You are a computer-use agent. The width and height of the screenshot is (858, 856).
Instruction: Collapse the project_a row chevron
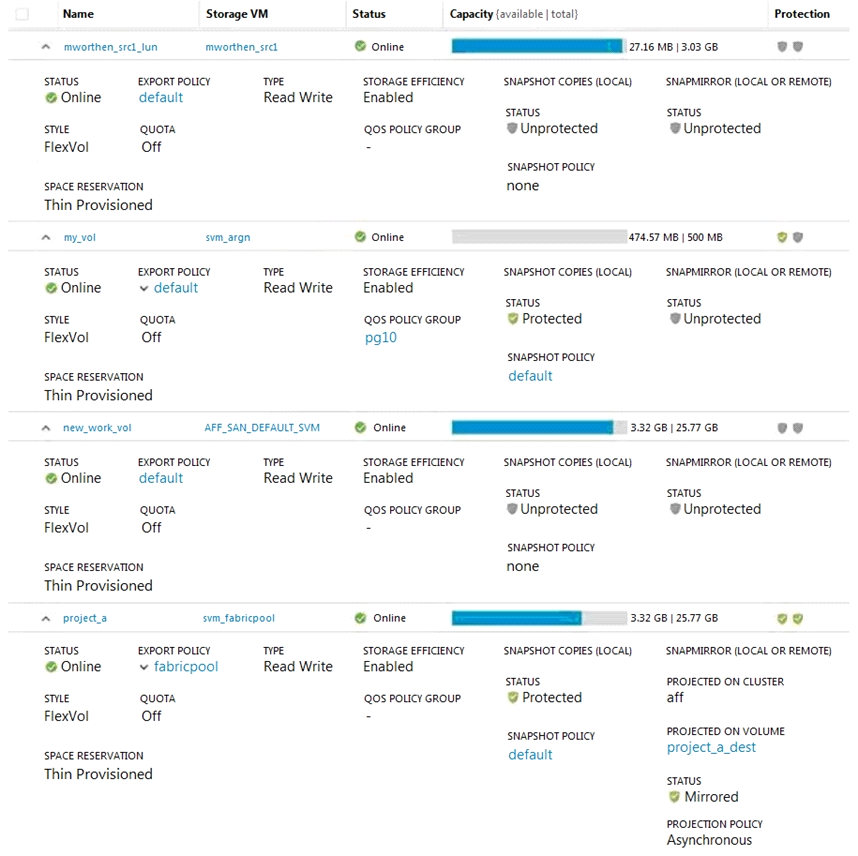[46, 618]
